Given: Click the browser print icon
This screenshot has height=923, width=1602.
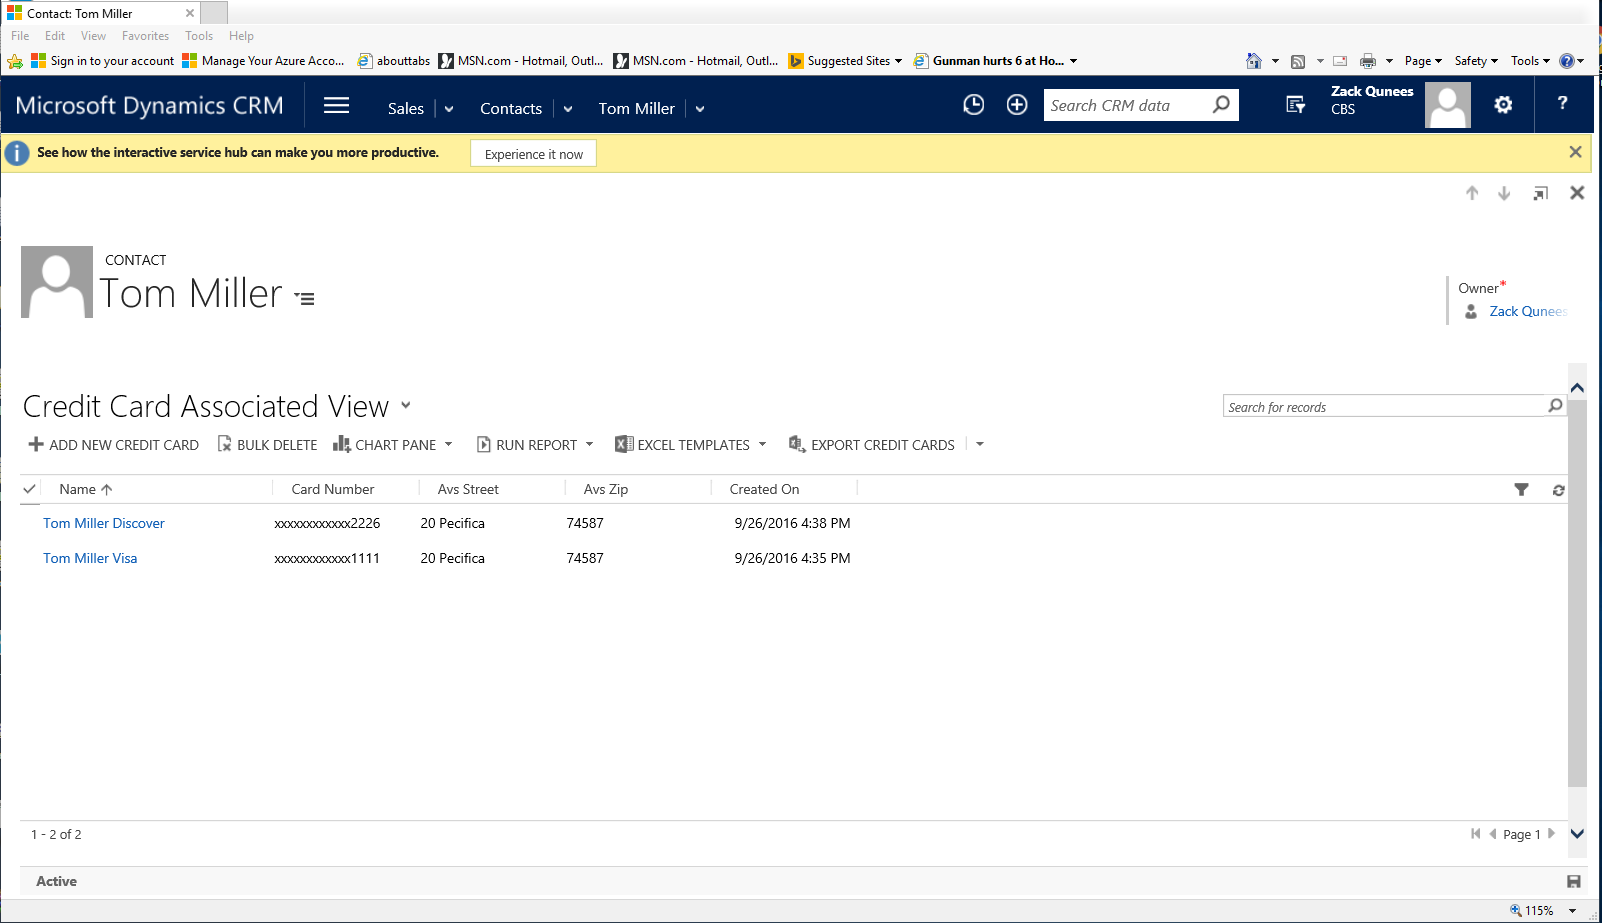Looking at the screenshot, I should tap(1368, 61).
